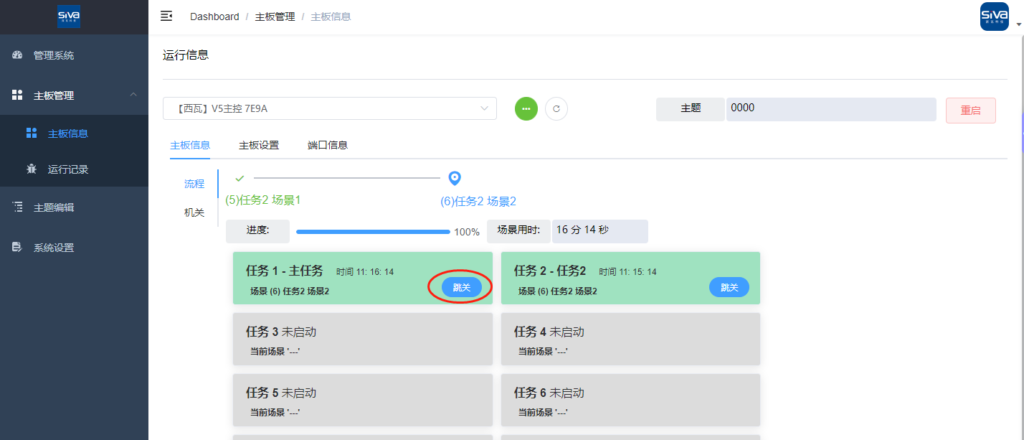The image size is (1024, 440).
Task: Switch to the 主板设置 tab
Action: (x=258, y=145)
